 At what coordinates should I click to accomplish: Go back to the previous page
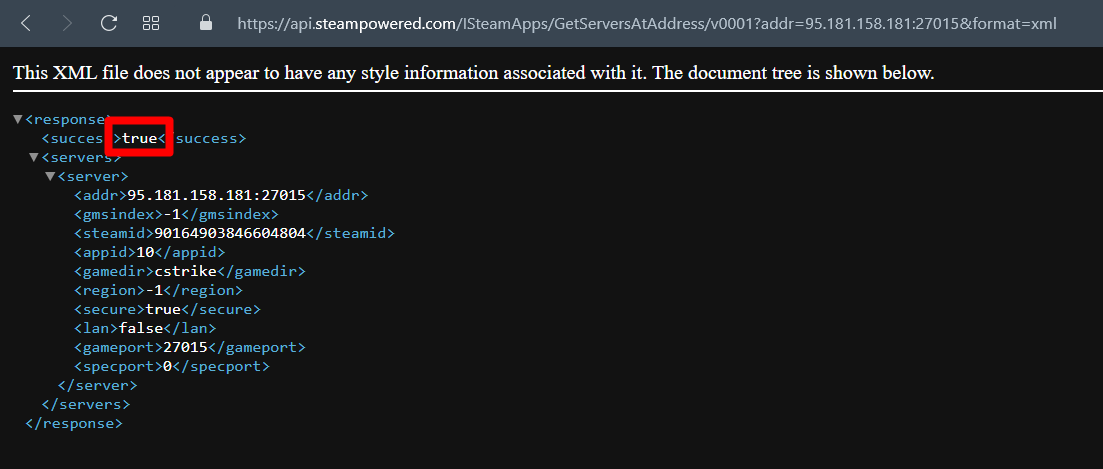pyautogui.click(x=26, y=23)
